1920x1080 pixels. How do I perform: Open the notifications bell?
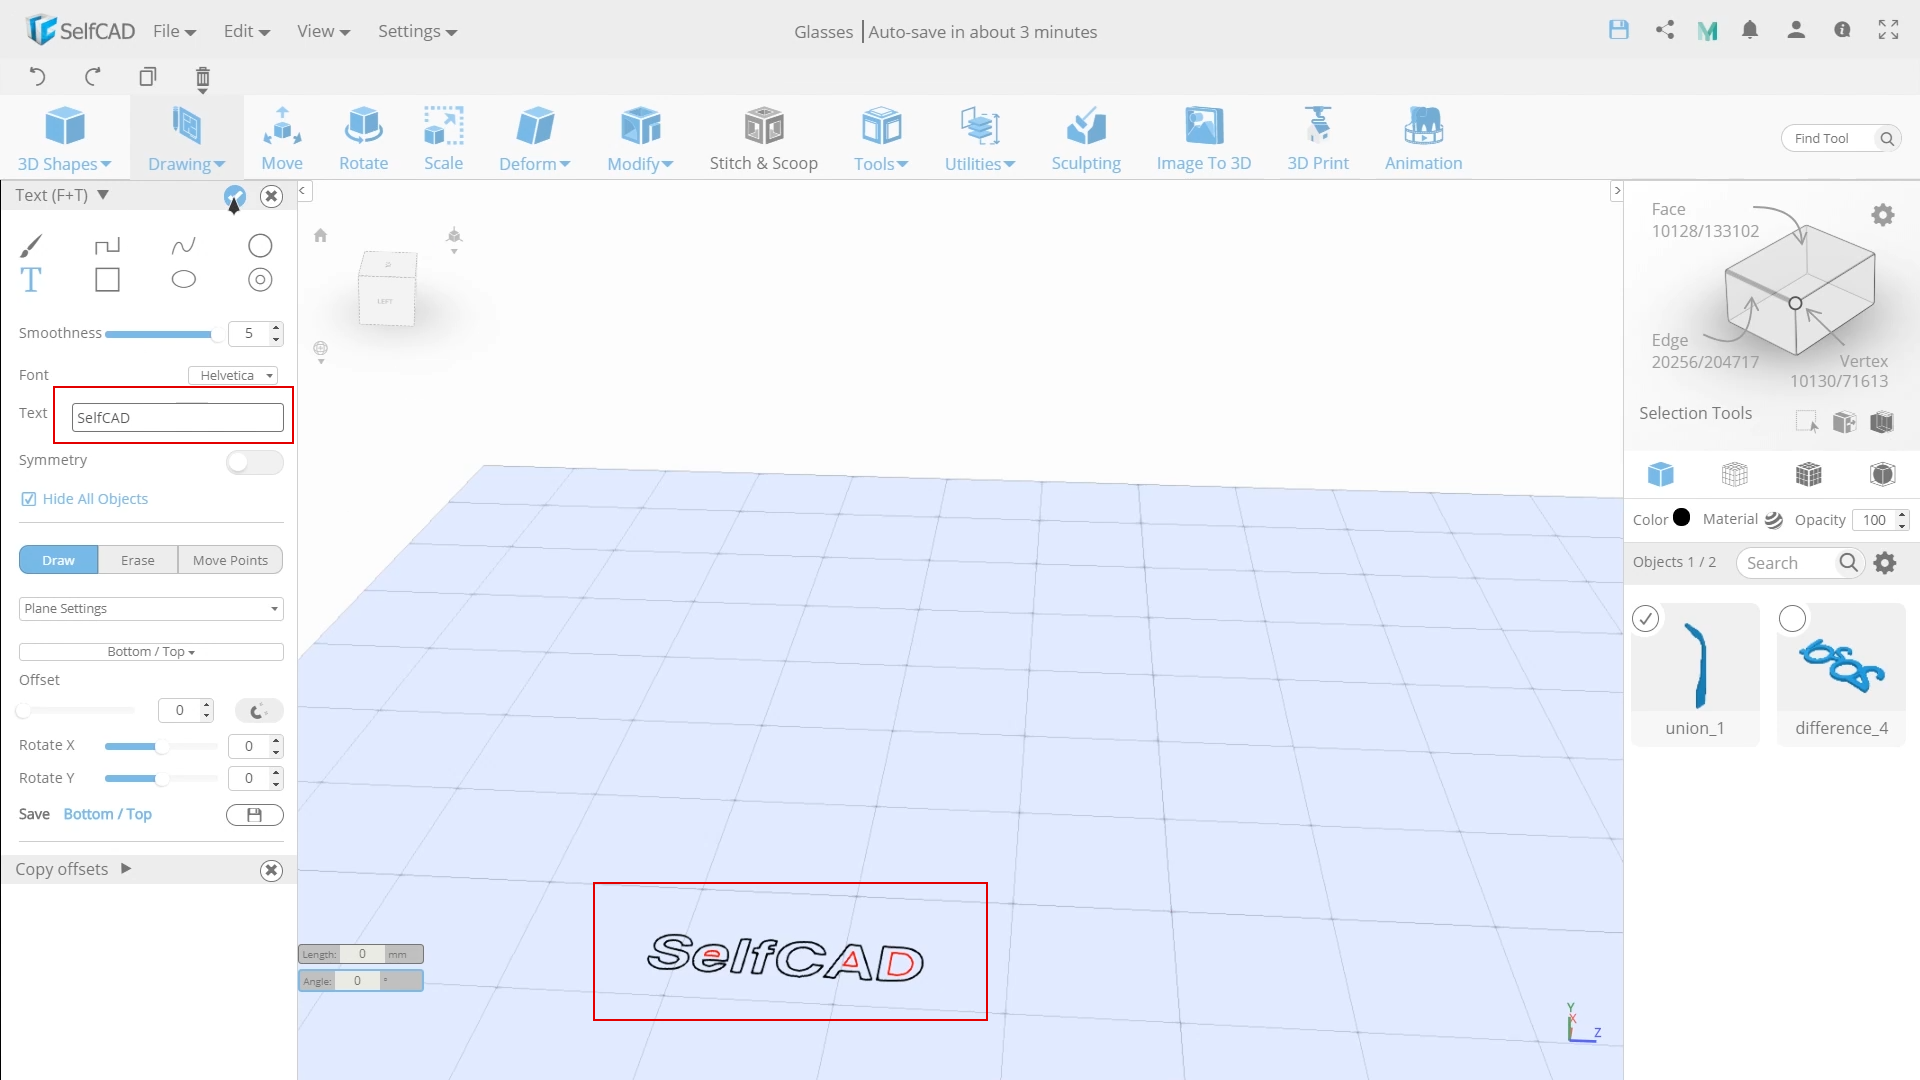click(x=1750, y=30)
